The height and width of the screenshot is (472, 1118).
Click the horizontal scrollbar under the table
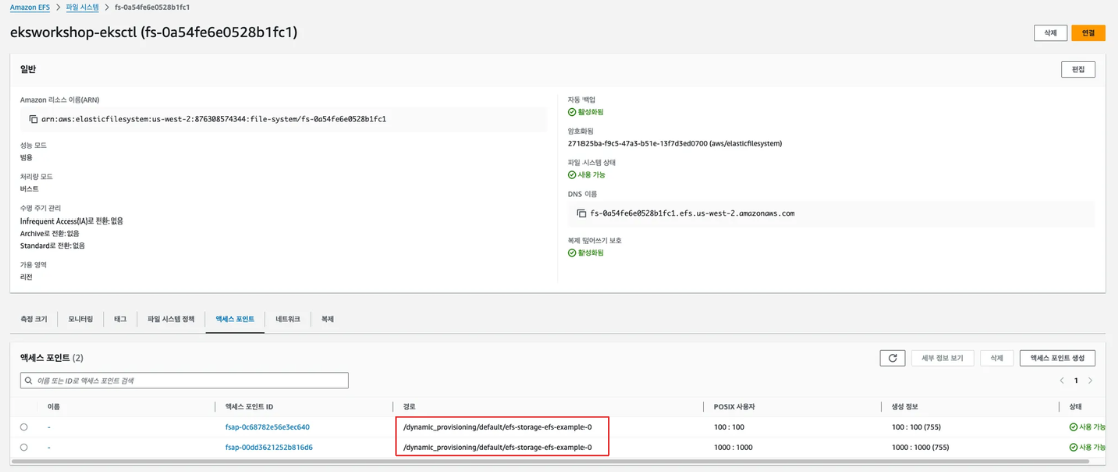(x=548, y=462)
